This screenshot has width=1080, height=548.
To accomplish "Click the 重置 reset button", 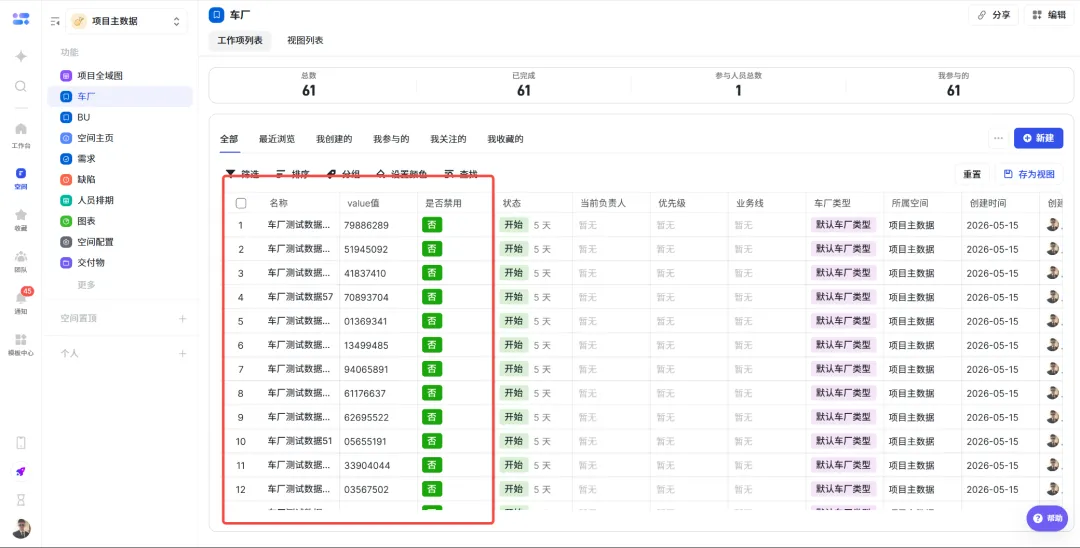I will click(x=972, y=174).
